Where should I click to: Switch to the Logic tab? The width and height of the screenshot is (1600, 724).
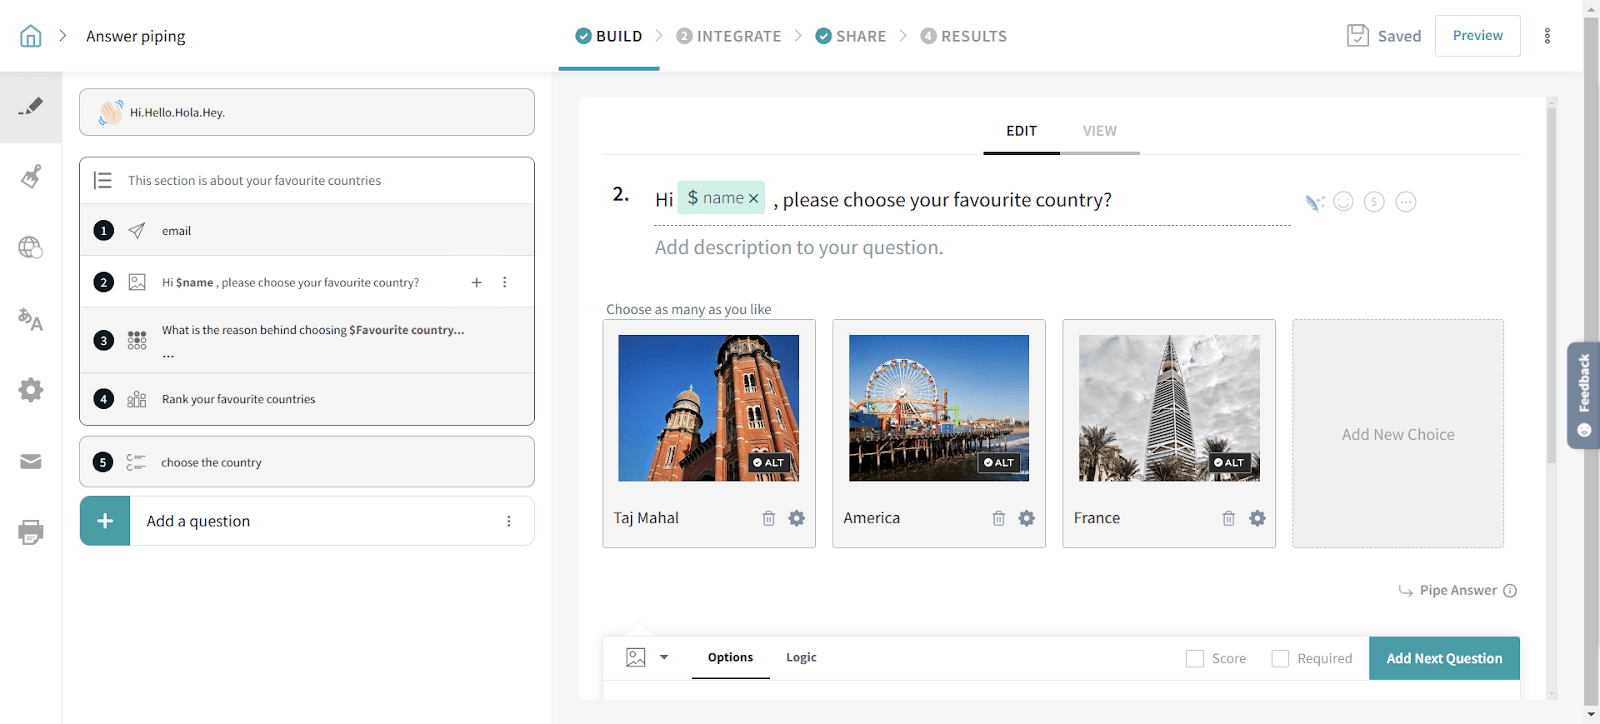(801, 657)
